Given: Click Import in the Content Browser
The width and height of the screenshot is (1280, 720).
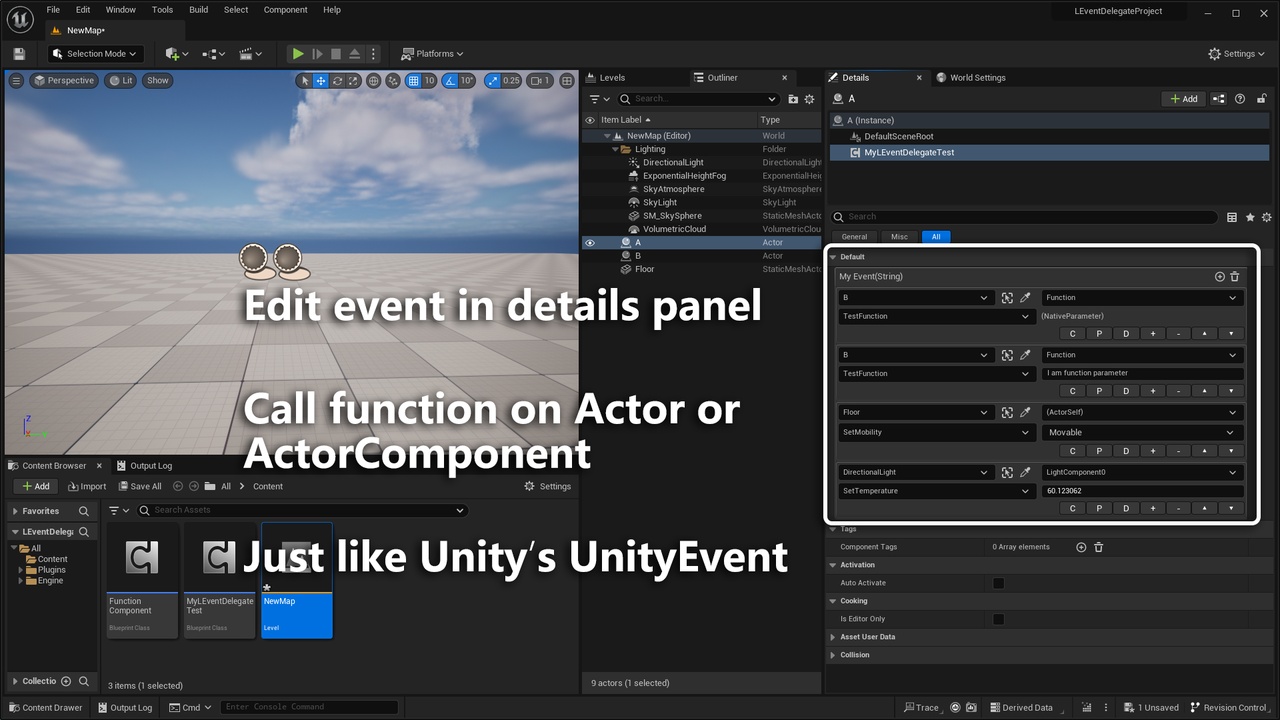Looking at the screenshot, I should 87,487.
